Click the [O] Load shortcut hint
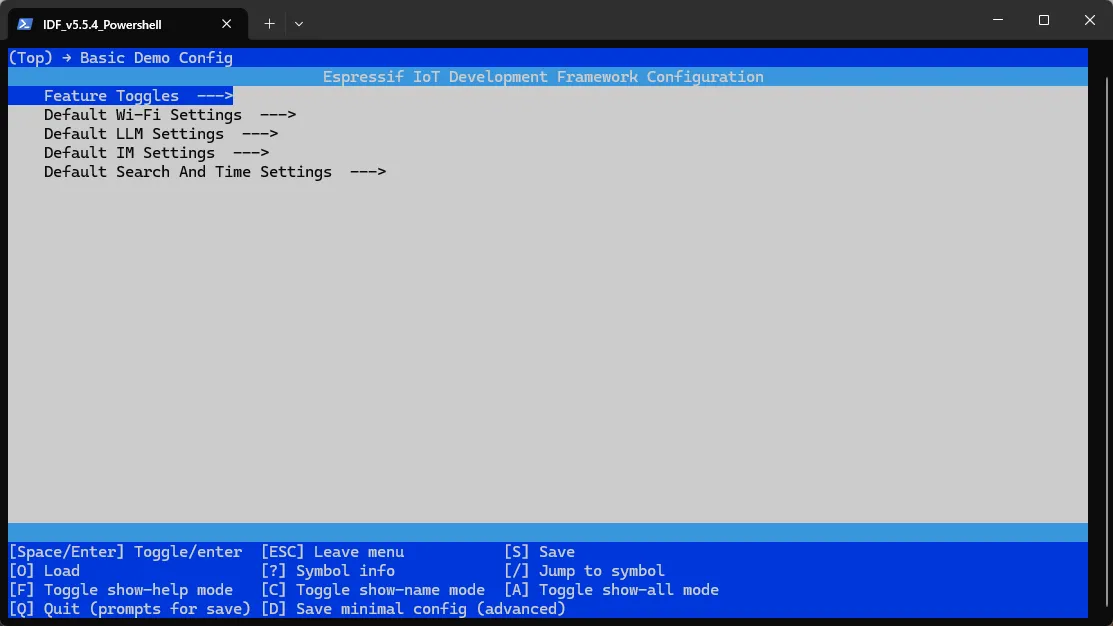 tap(44, 571)
